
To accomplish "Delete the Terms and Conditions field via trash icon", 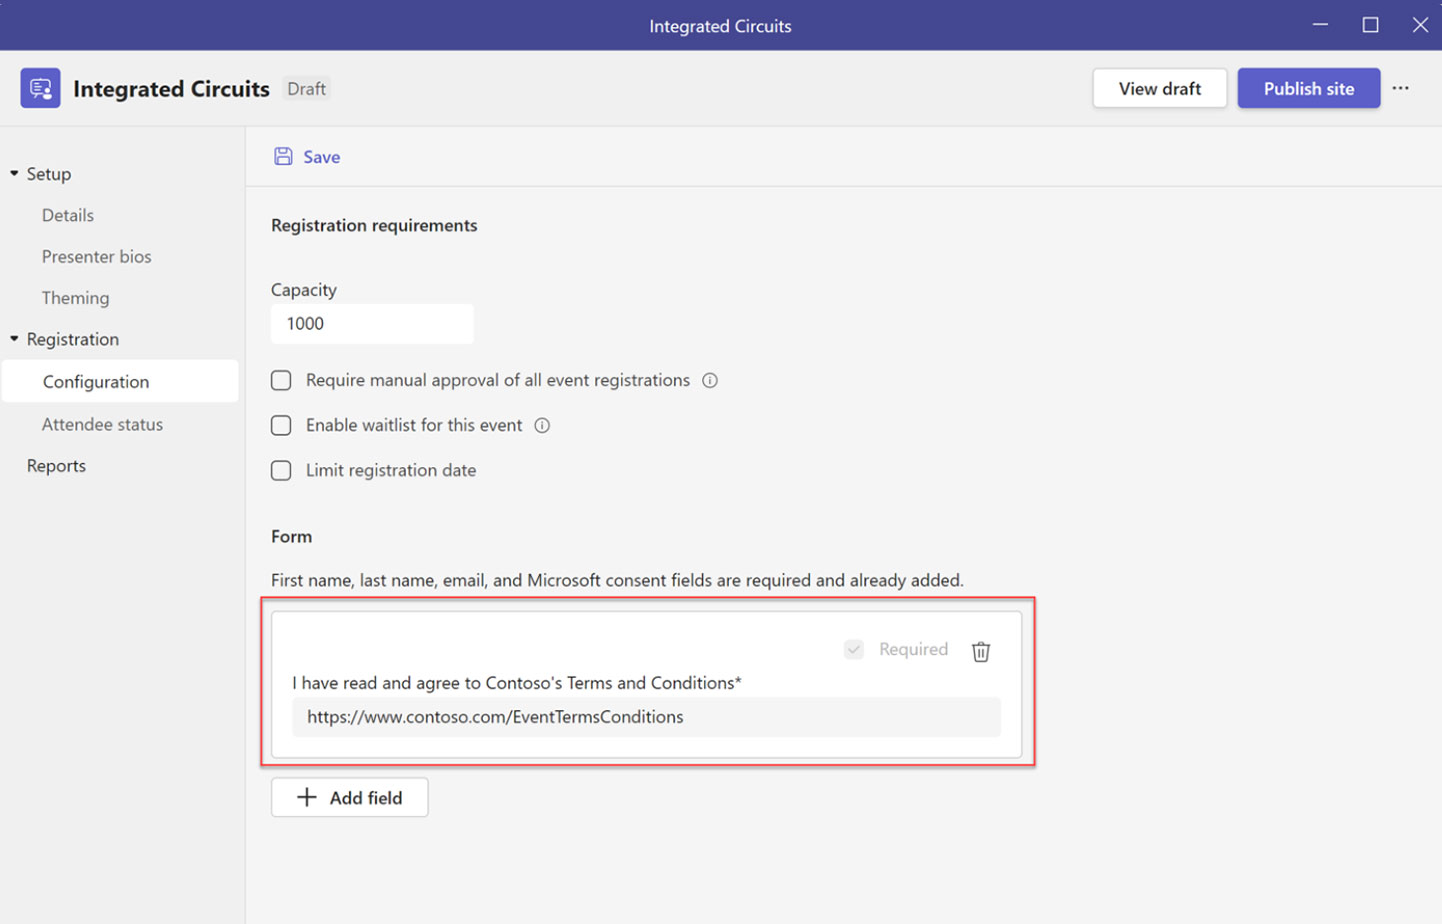I will (x=981, y=651).
